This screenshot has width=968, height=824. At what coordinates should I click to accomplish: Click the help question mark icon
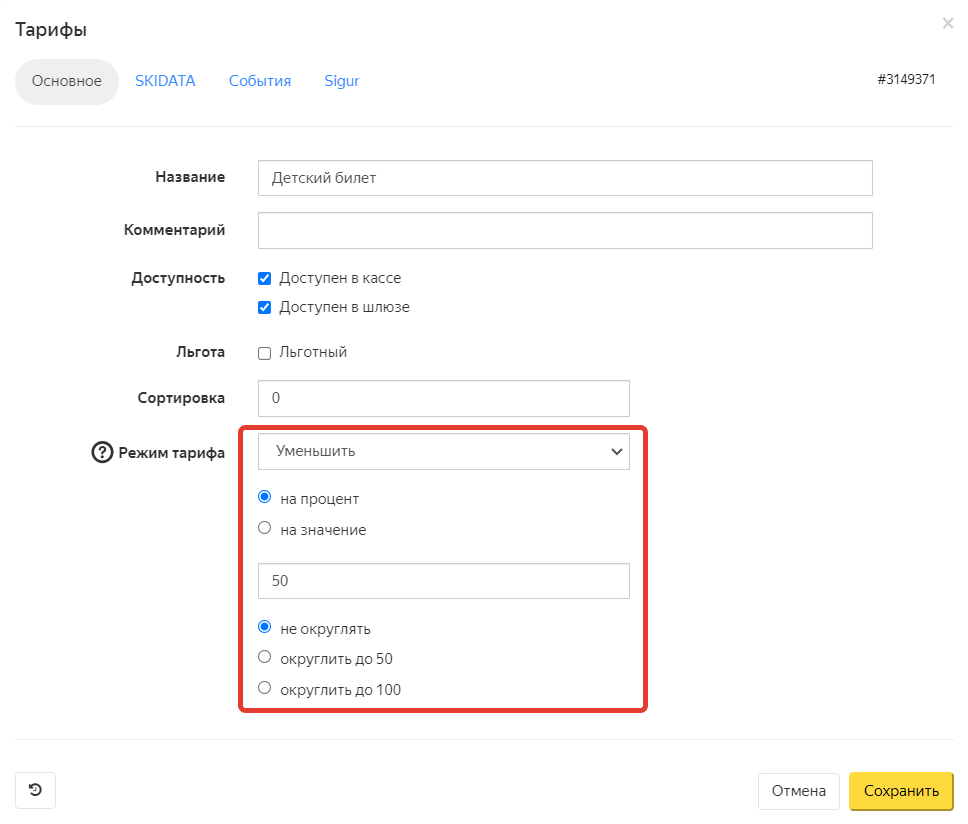tap(102, 452)
